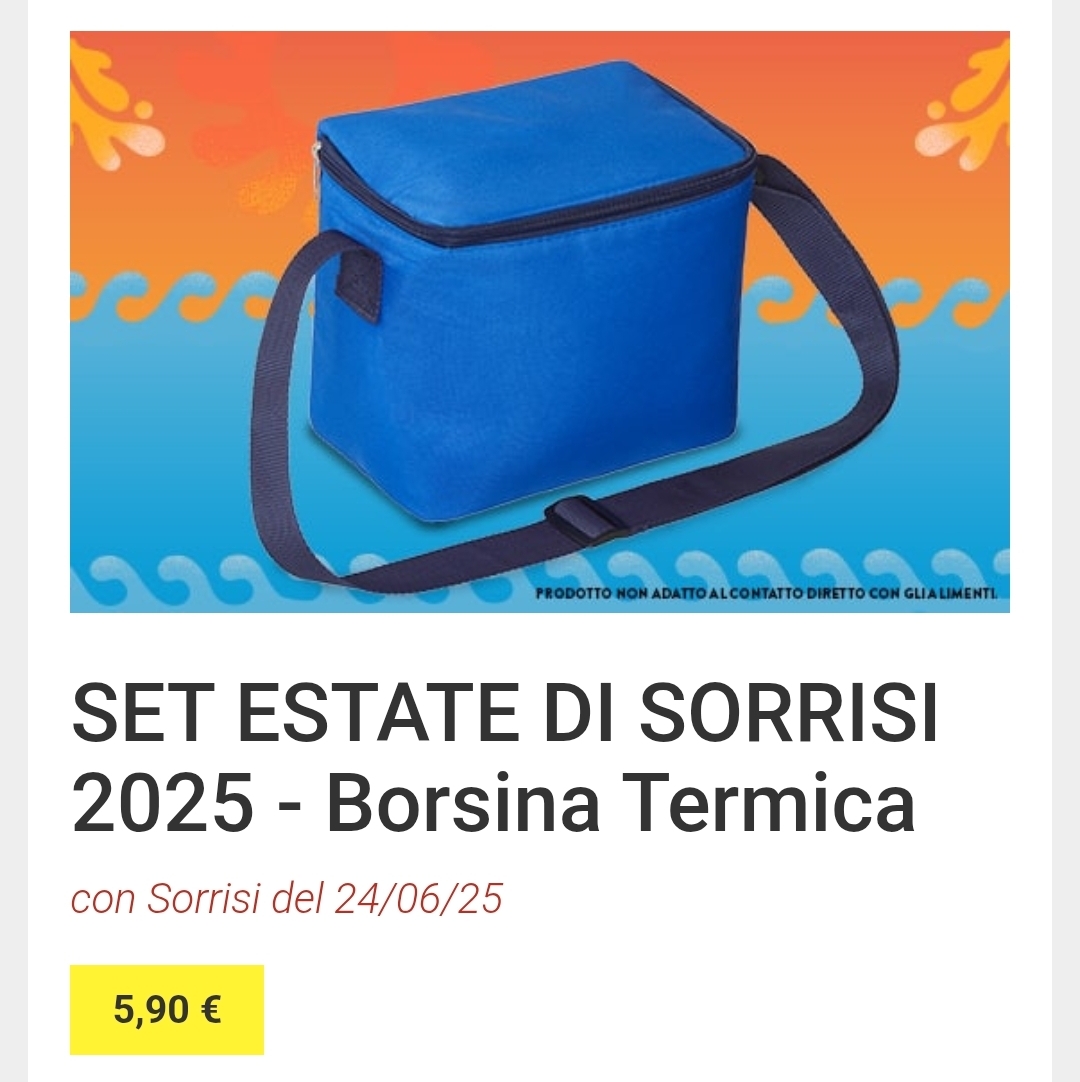Click the 2025 text in the heading
The height and width of the screenshot is (1082, 1080).
click(163, 803)
